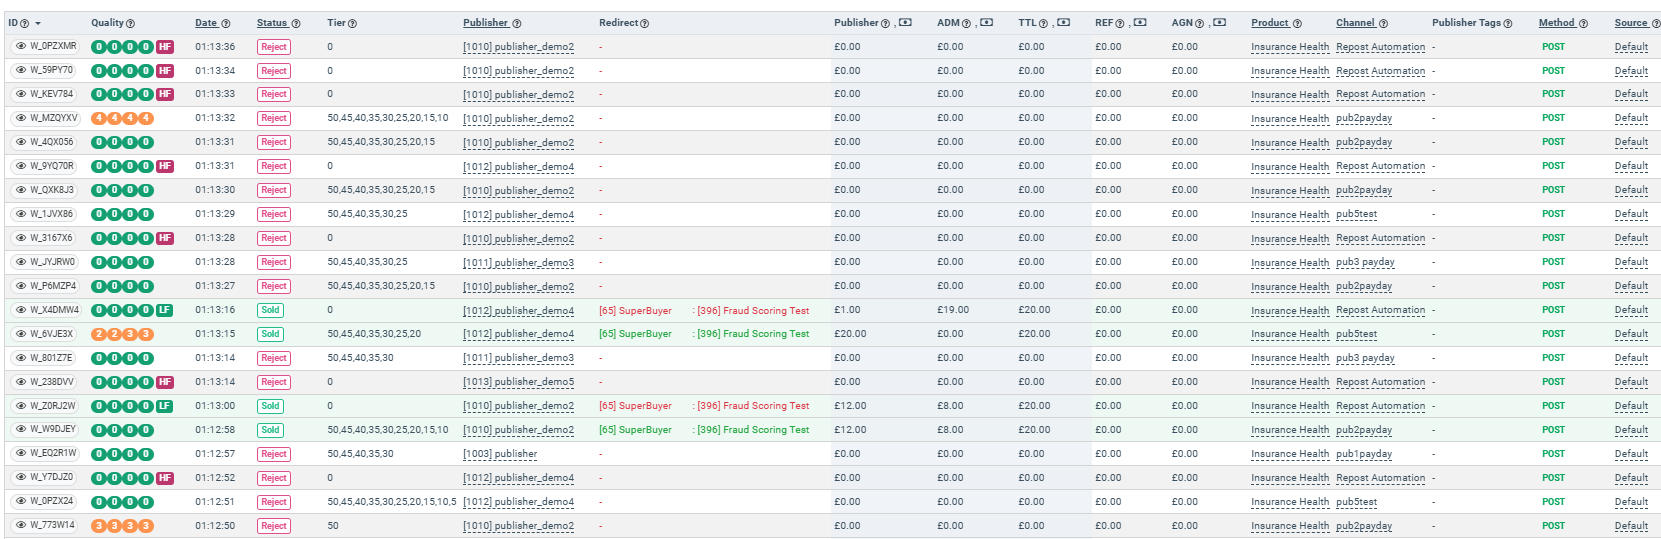Image resolution: width=1661 pixels, height=539 pixels.
Task: Open Fraud Scoring Test link in W_Z0RJ2W row
Action: (752, 406)
